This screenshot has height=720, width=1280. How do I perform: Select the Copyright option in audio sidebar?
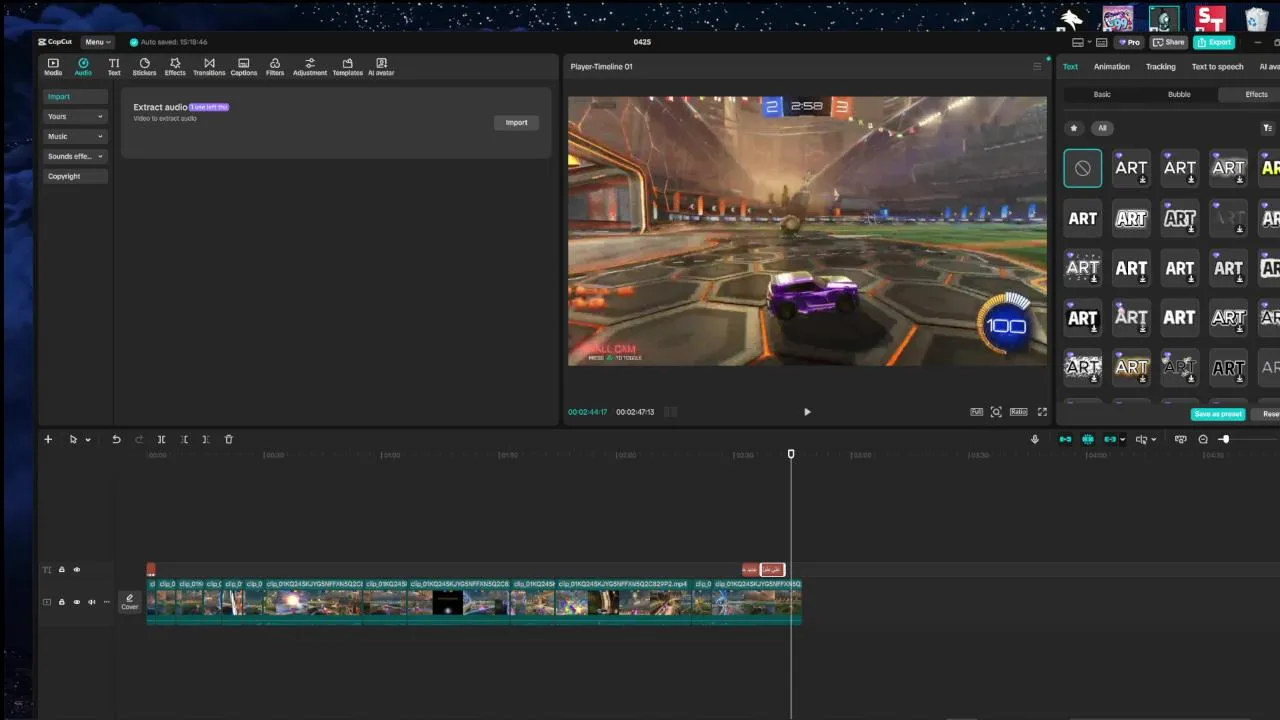[x=75, y=176]
